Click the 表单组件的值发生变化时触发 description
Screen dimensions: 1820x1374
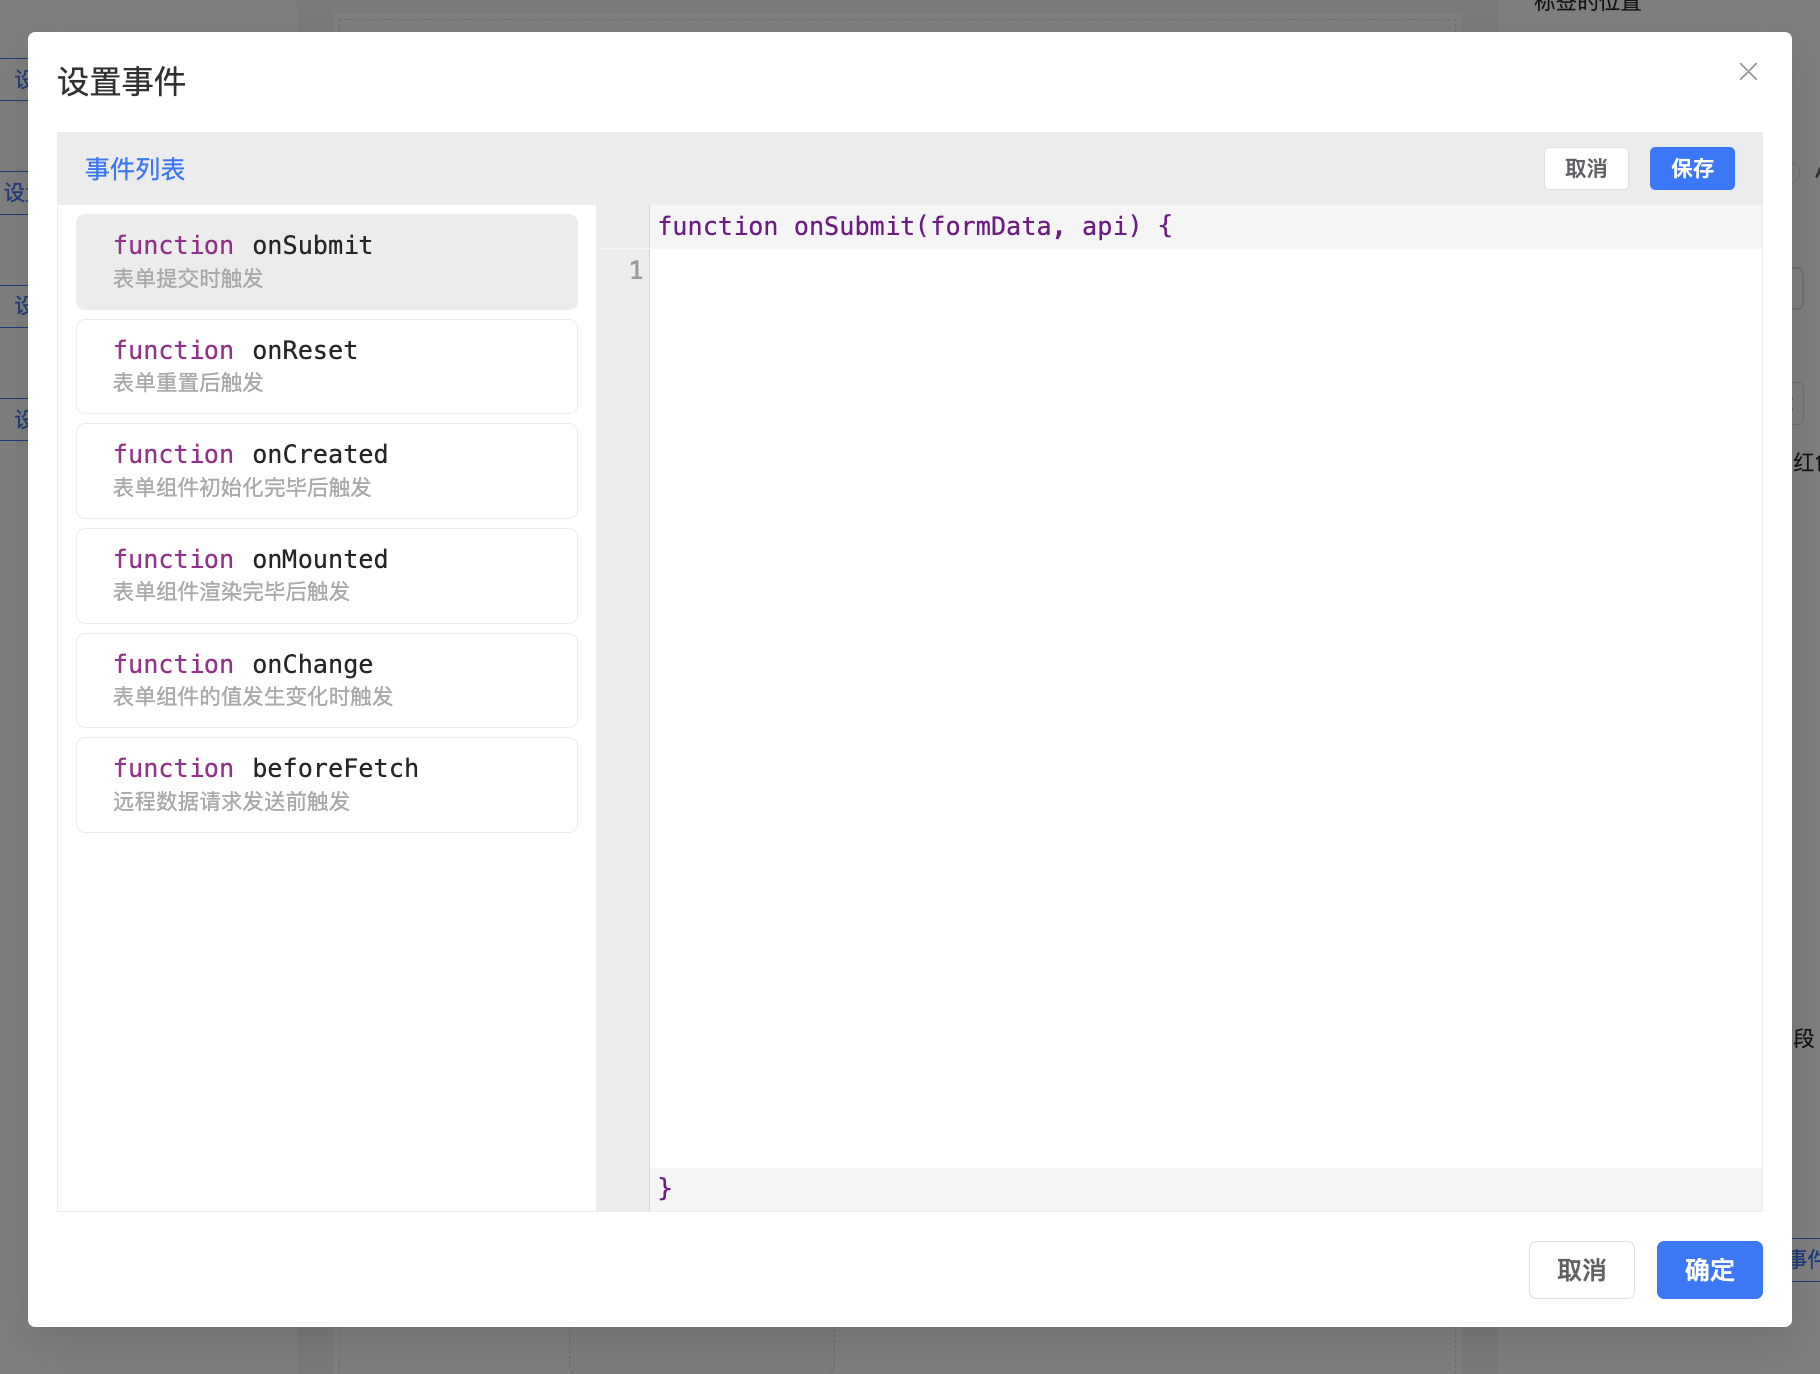[252, 697]
